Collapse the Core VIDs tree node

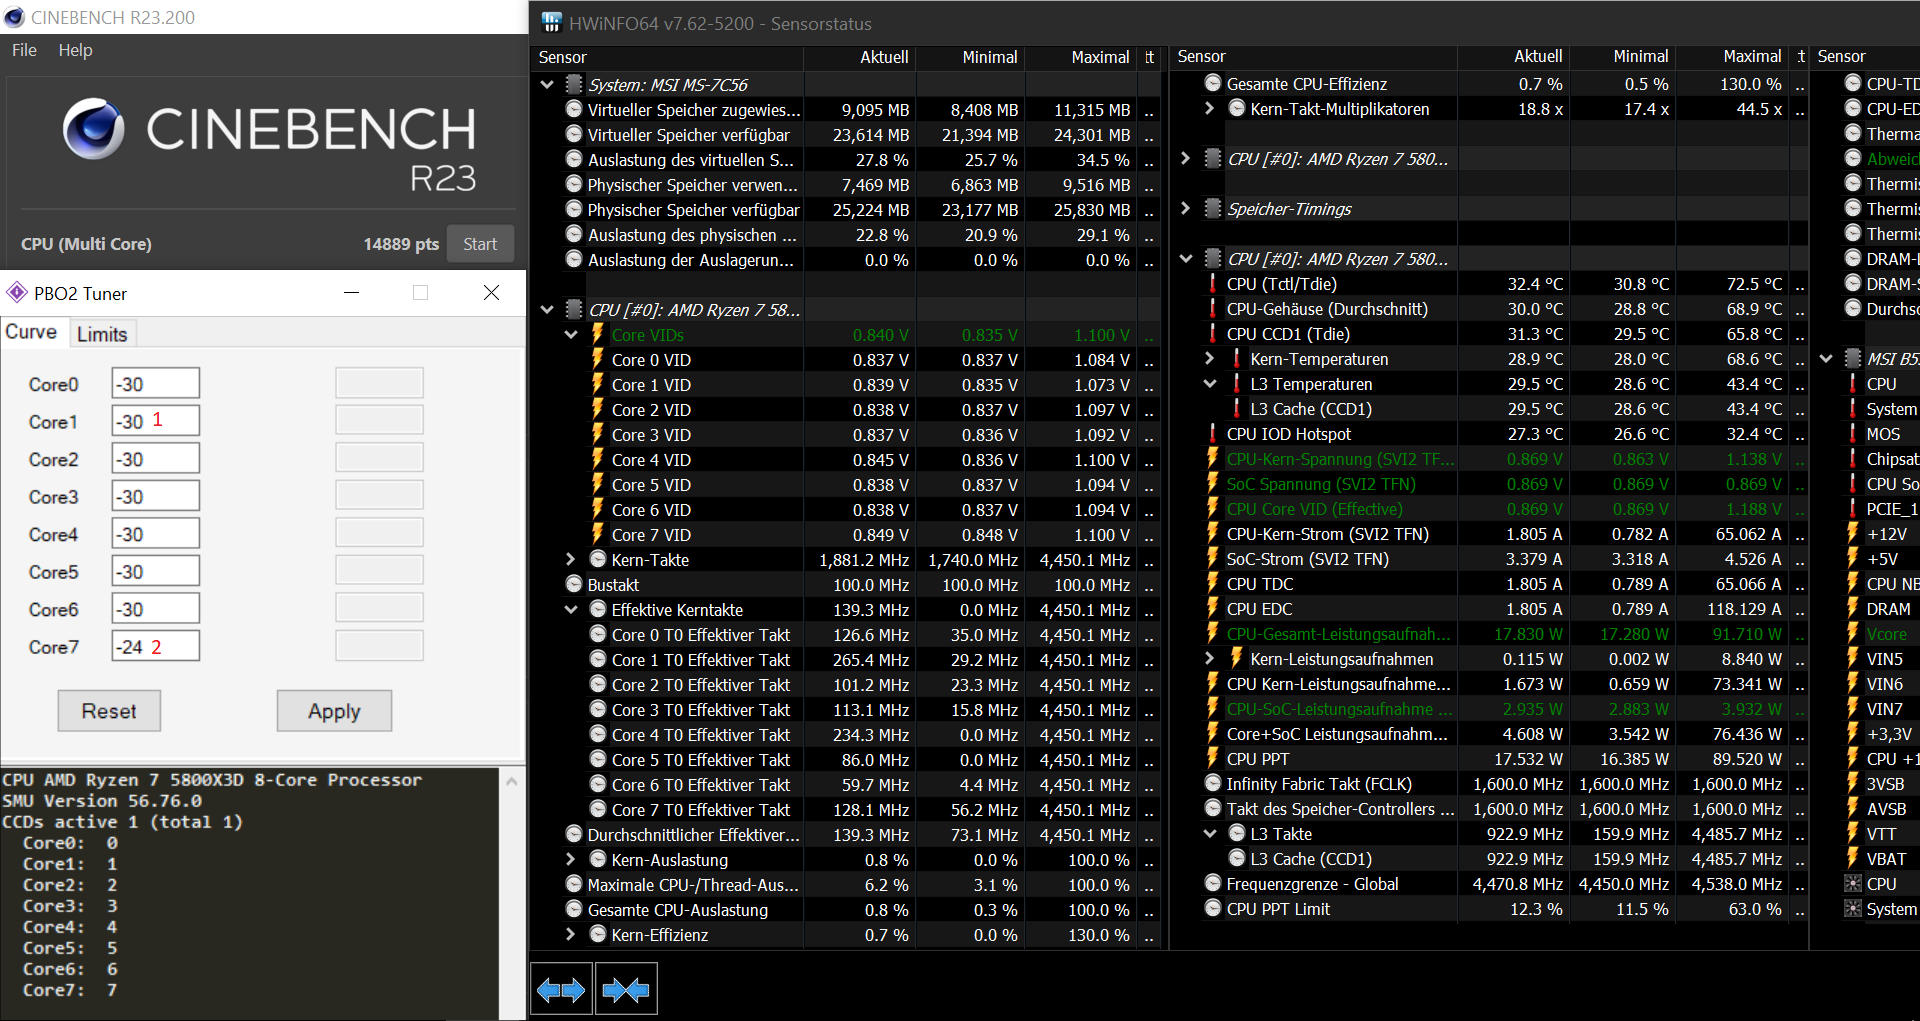click(571, 335)
